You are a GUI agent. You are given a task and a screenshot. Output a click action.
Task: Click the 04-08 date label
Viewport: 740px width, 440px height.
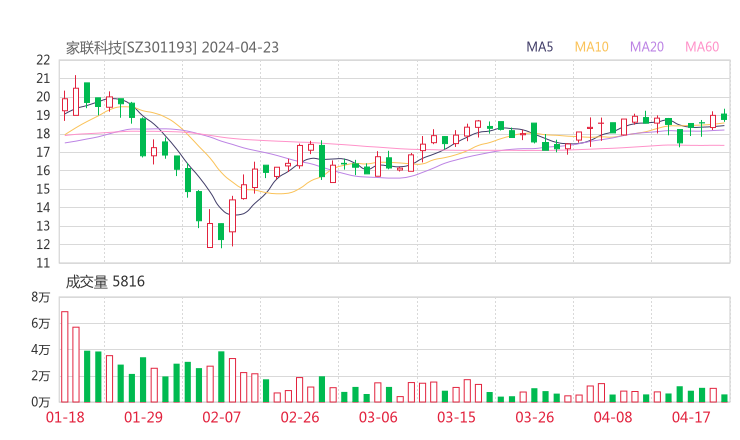click(613, 417)
